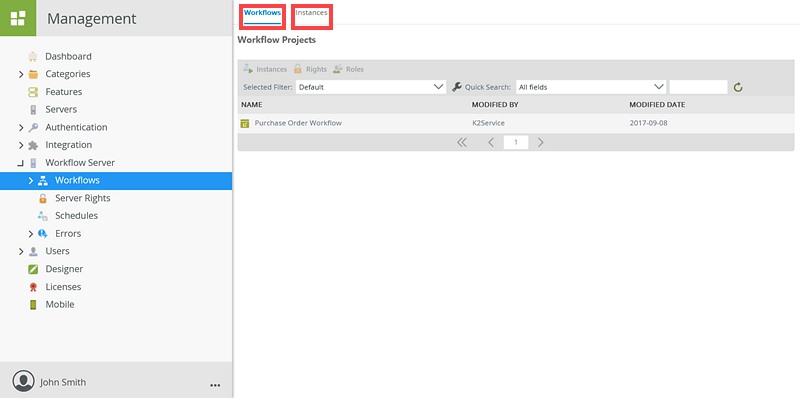Go to the first page of results

point(462,142)
